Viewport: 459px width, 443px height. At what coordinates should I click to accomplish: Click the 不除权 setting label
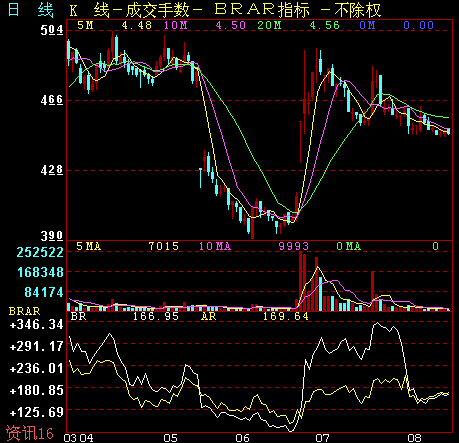click(x=358, y=9)
